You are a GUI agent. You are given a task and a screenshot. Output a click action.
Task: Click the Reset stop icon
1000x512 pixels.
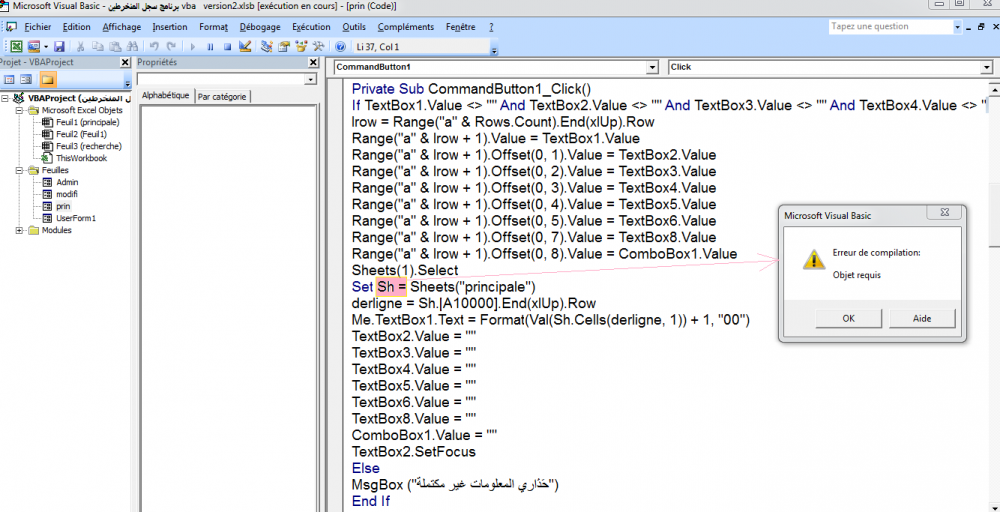(227, 47)
